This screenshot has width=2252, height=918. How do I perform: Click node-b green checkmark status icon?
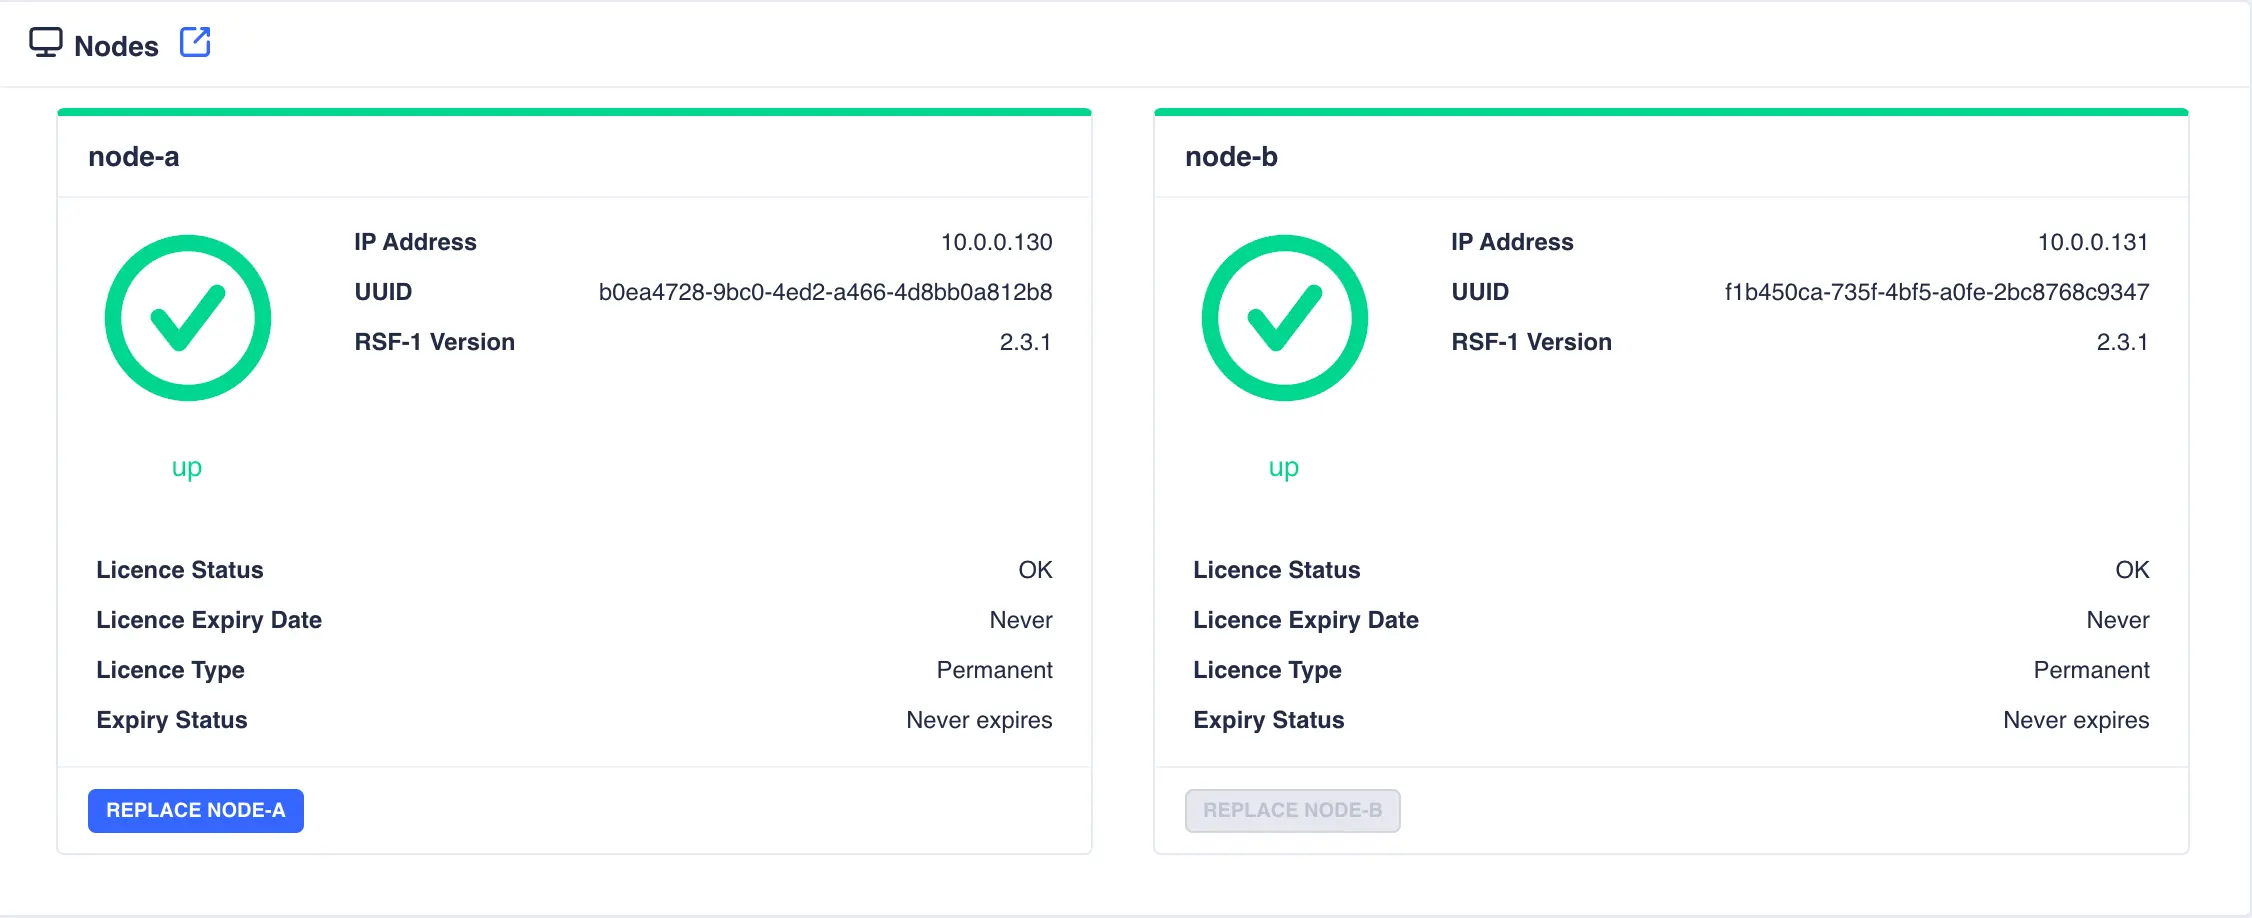pos(1284,318)
